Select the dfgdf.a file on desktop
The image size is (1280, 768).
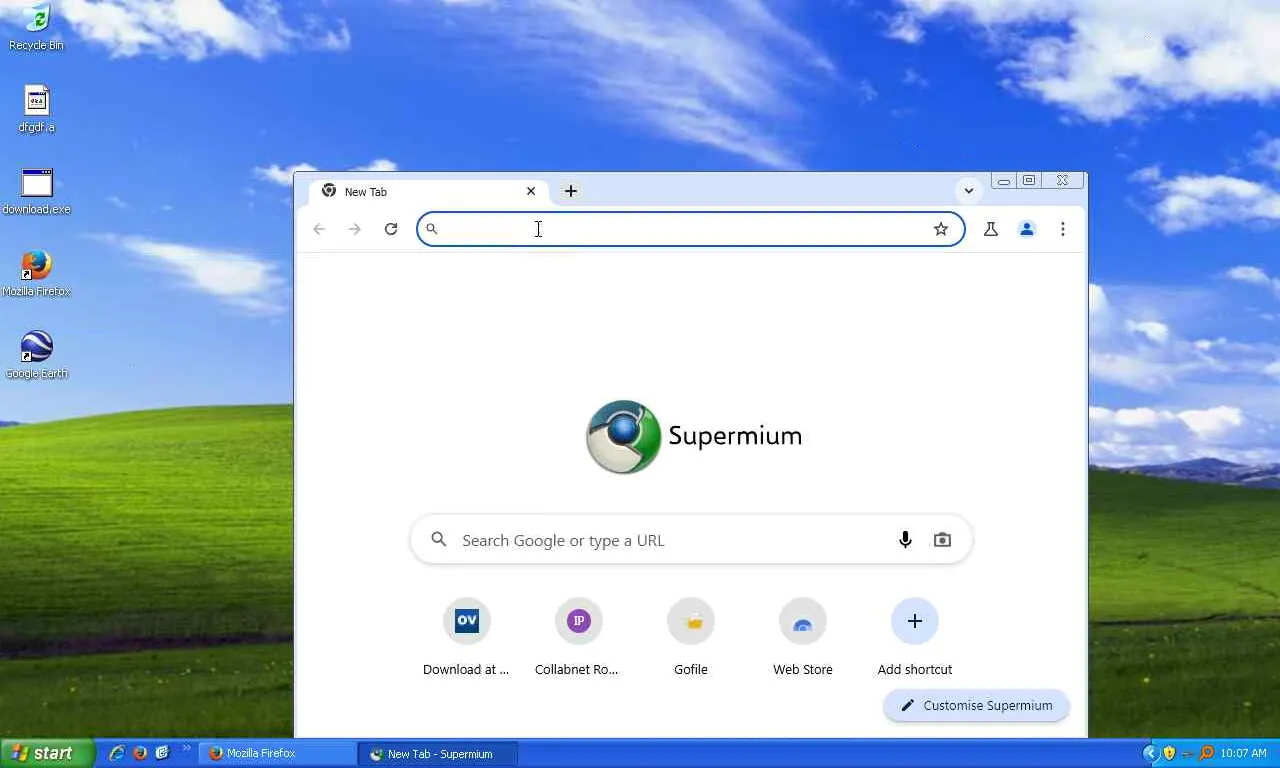pos(36,109)
